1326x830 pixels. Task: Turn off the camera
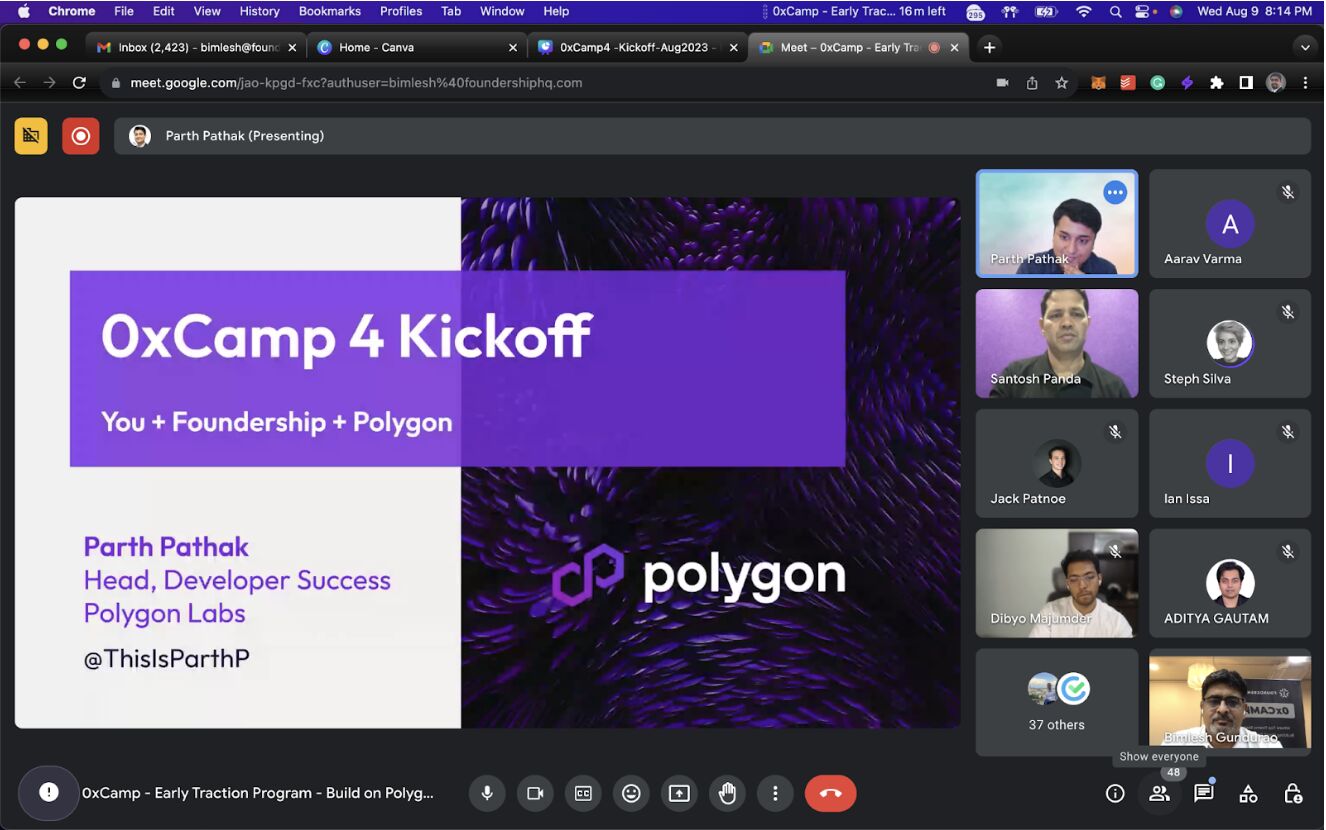pos(535,793)
